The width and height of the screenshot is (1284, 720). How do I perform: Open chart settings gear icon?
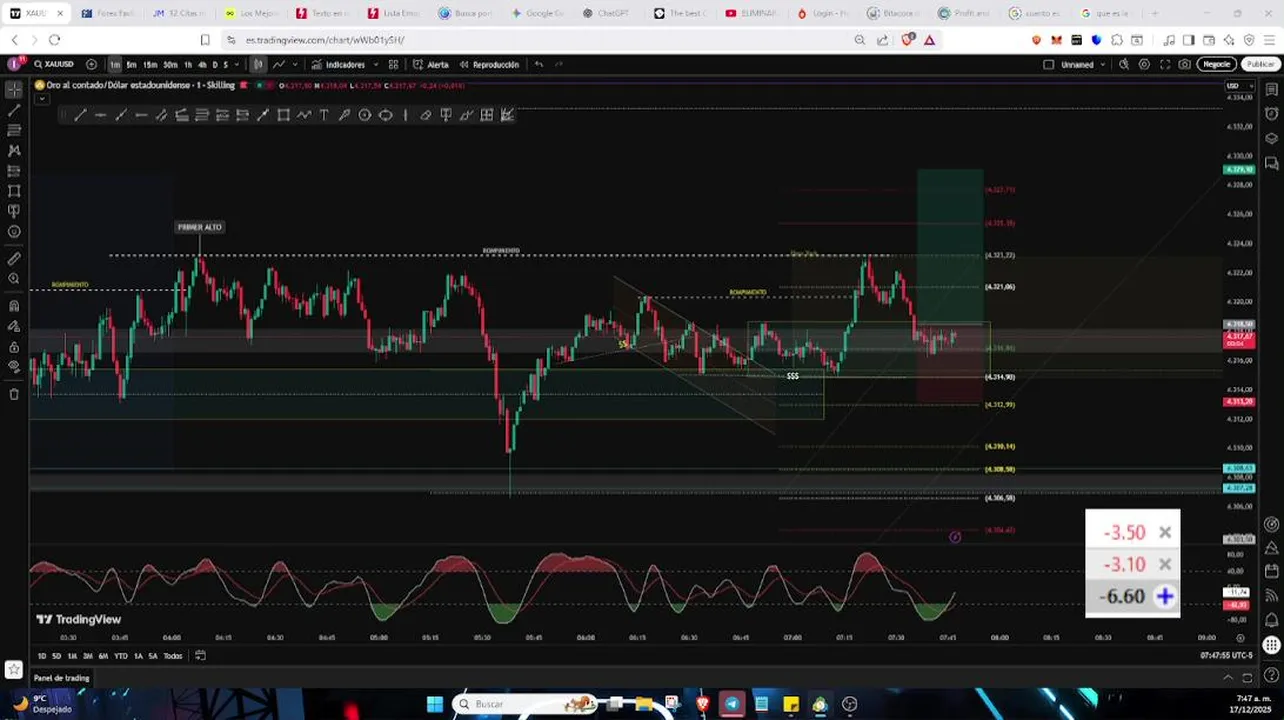1144,64
